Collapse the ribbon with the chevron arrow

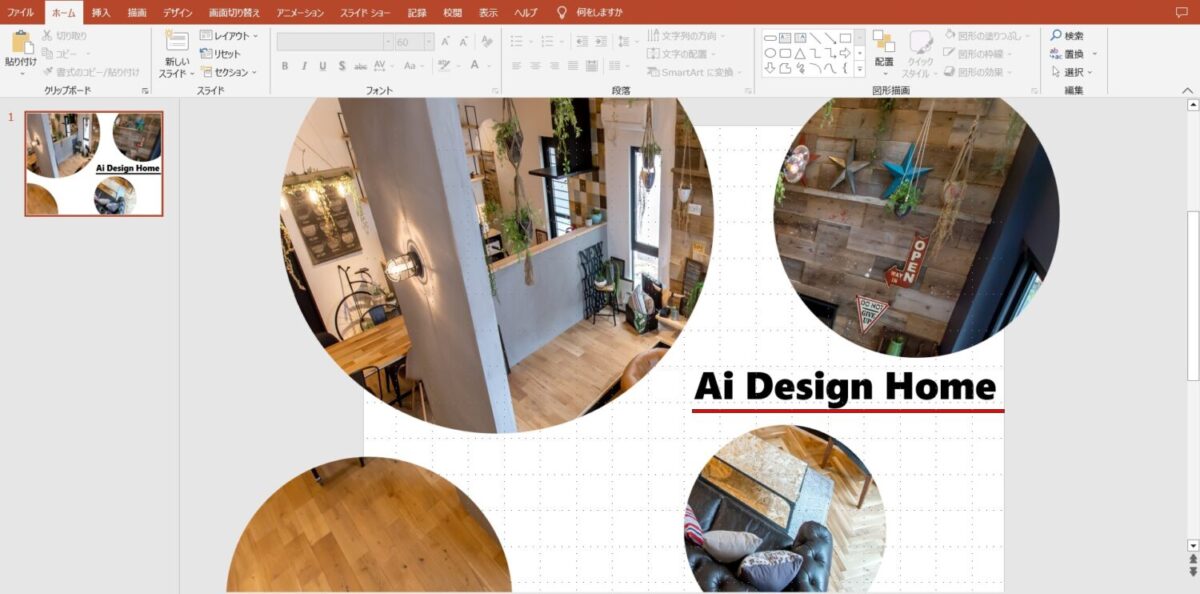click(1189, 90)
